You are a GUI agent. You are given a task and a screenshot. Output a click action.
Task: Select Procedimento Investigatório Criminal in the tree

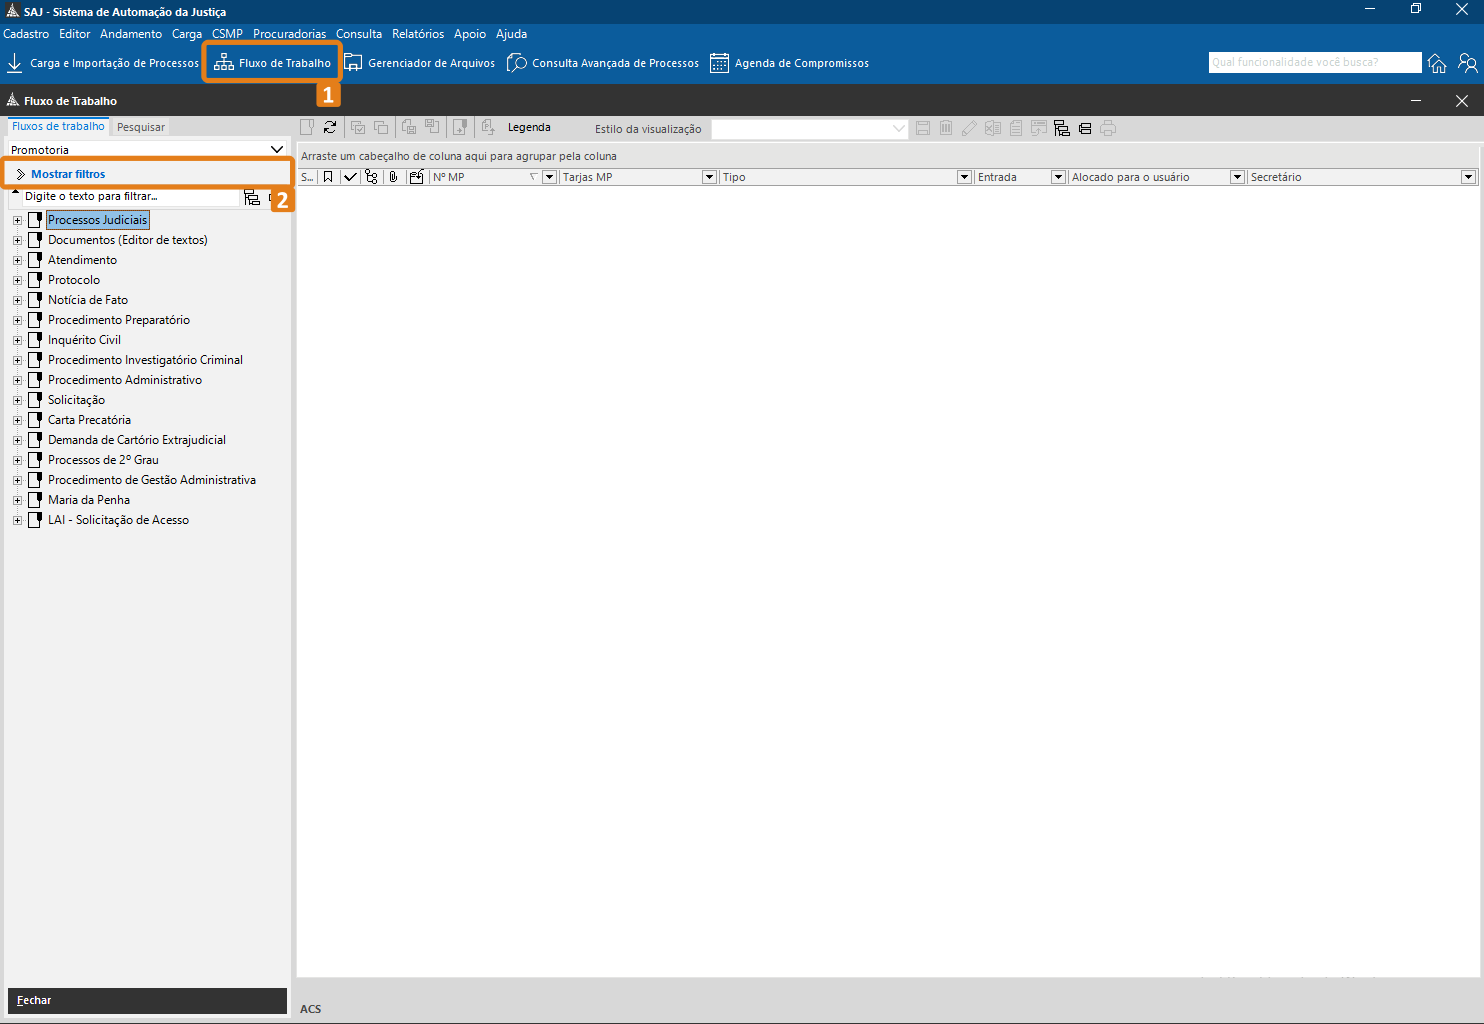point(145,360)
